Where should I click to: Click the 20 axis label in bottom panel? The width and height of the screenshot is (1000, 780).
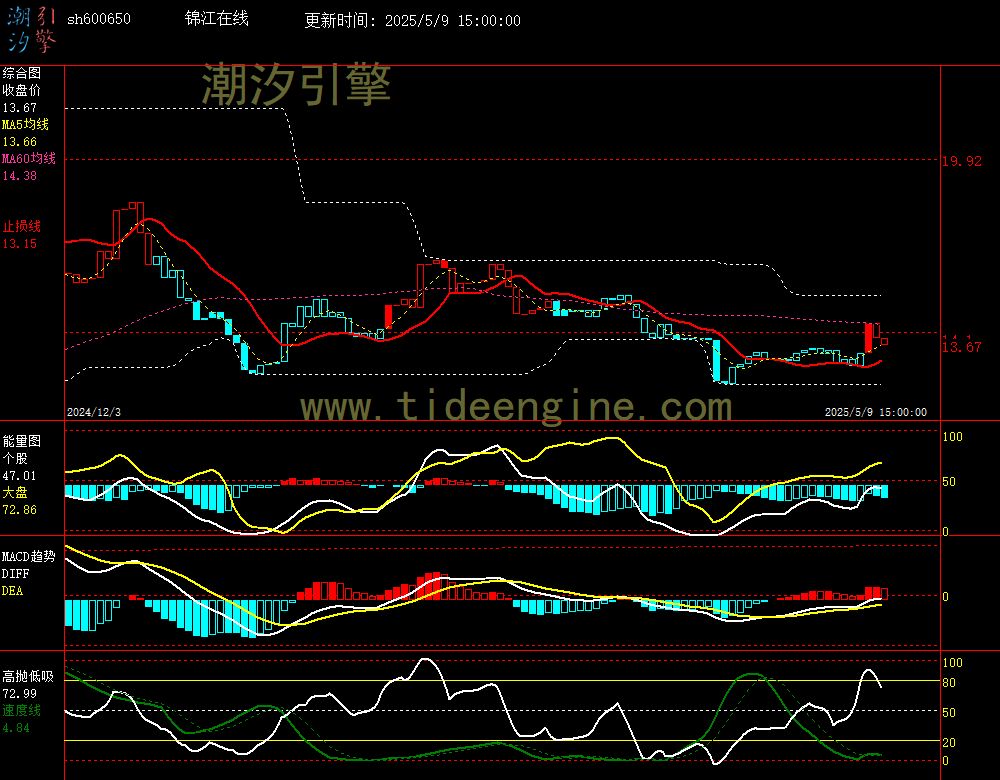pos(949,743)
